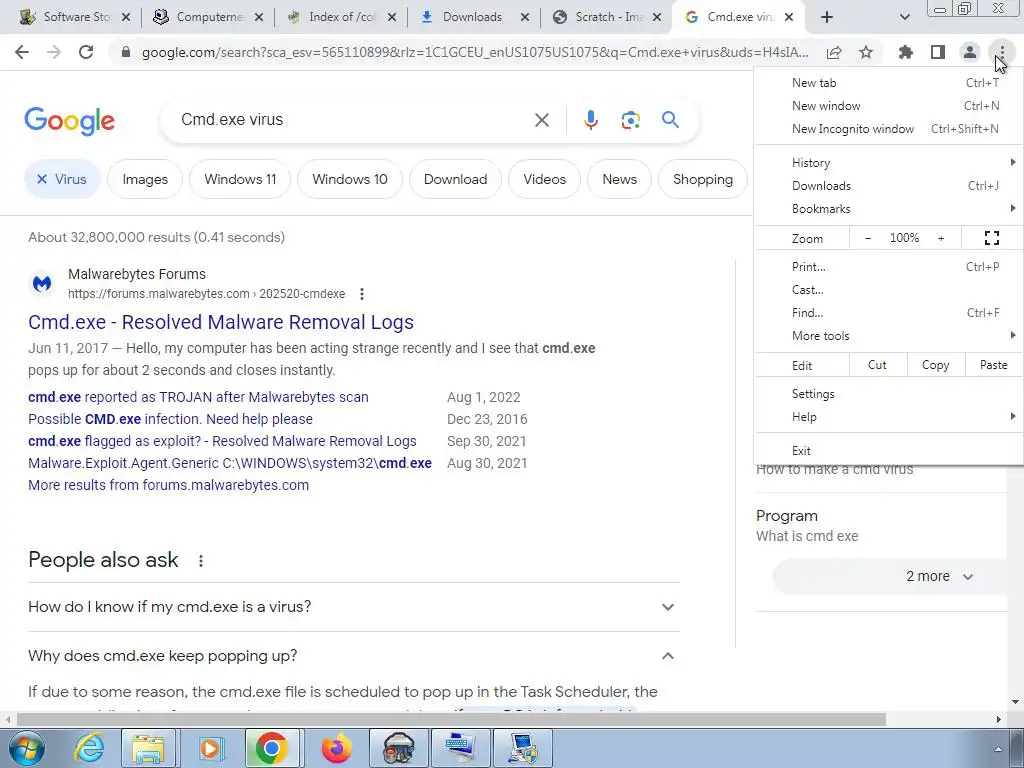Click the browser forward arrow

click(54, 52)
